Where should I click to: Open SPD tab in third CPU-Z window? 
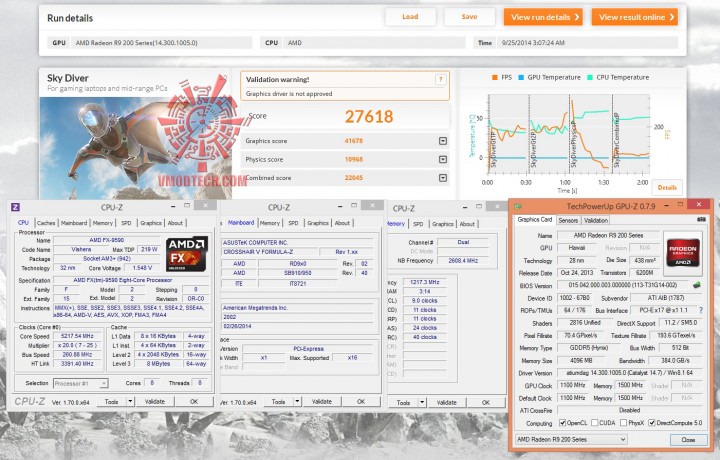click(x=418, y=224)
